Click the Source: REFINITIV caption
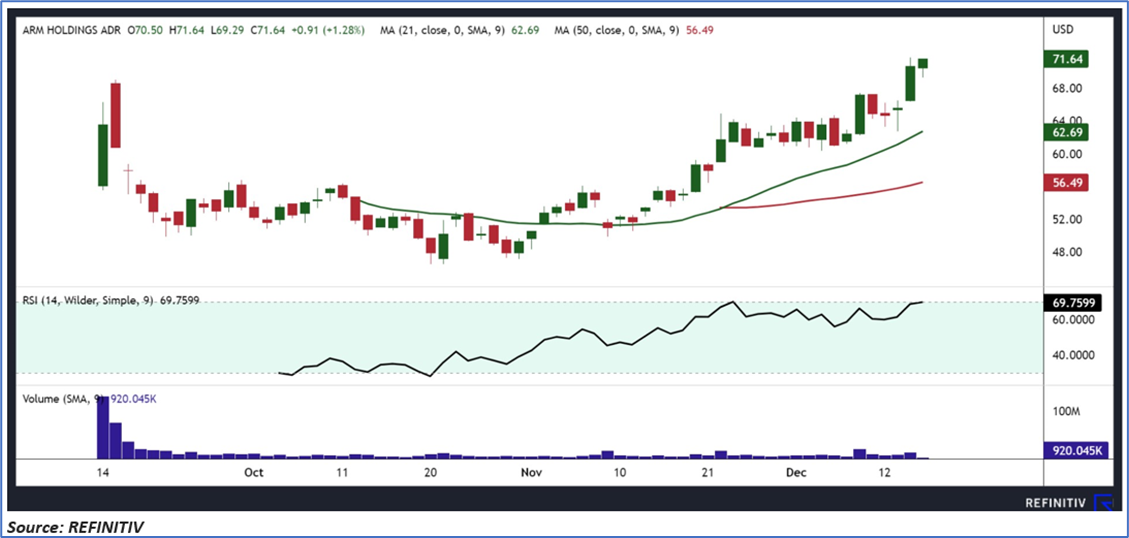The image size is (1129, 538). tap(76, 528)
